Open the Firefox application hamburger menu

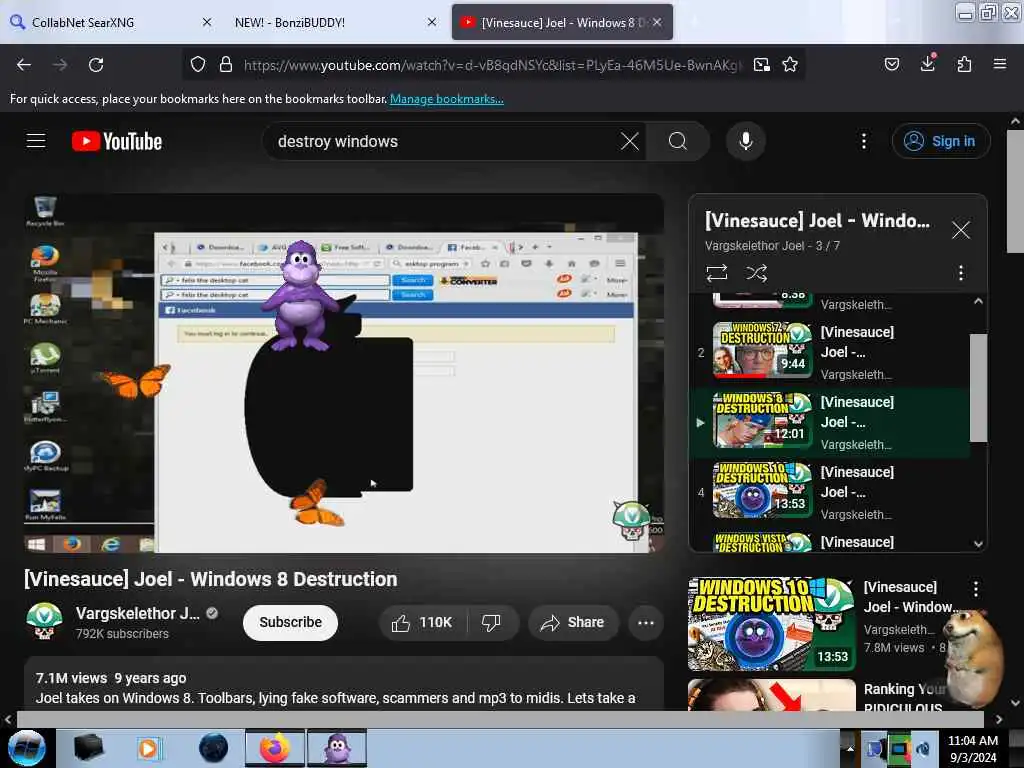1000,64
